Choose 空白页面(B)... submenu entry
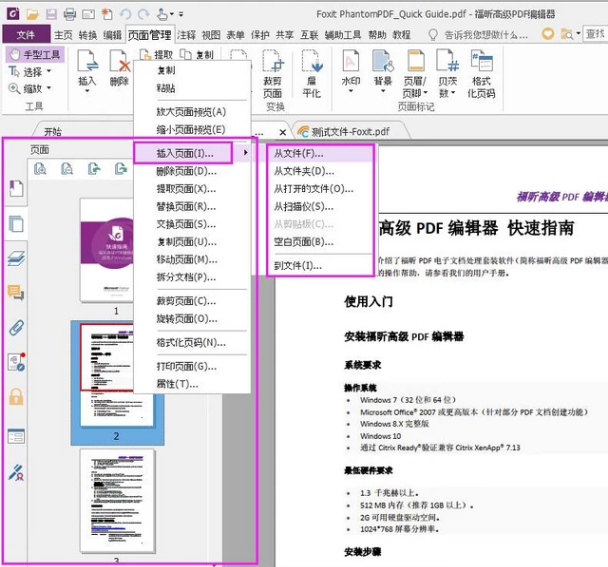The image size is (608, 567). (x=320, y=242)
